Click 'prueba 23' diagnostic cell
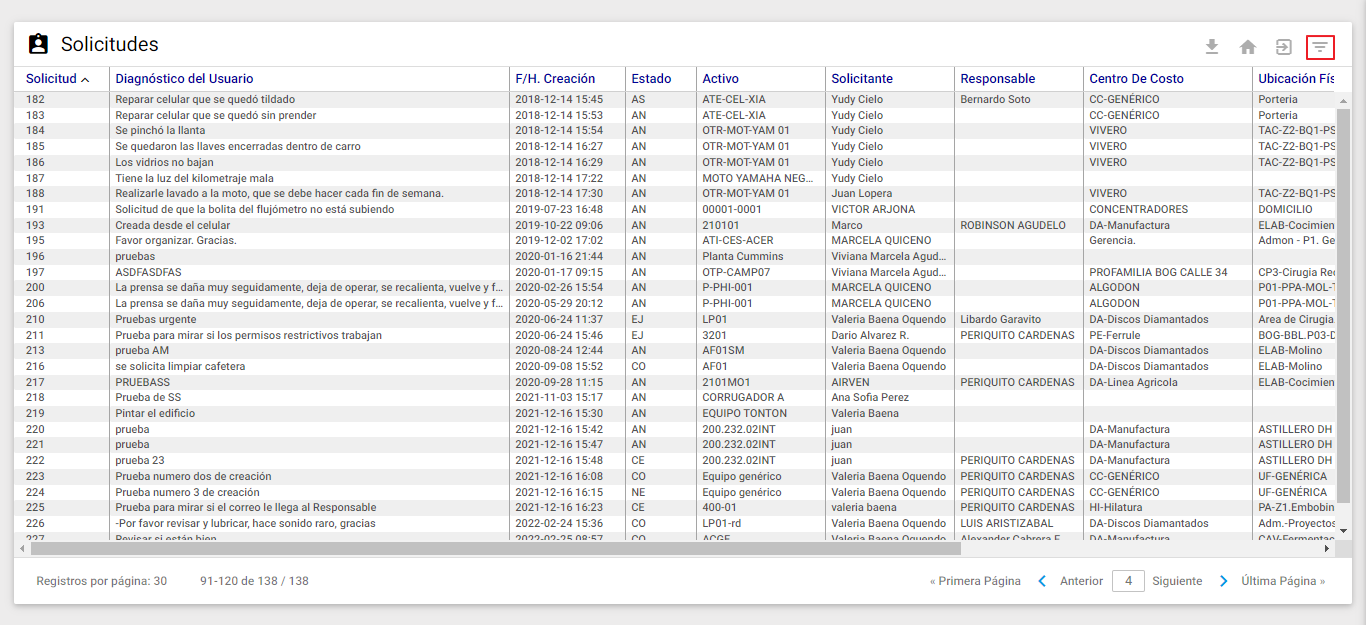The height and width of the screenshot is (625, 1366). coord(140,460)
